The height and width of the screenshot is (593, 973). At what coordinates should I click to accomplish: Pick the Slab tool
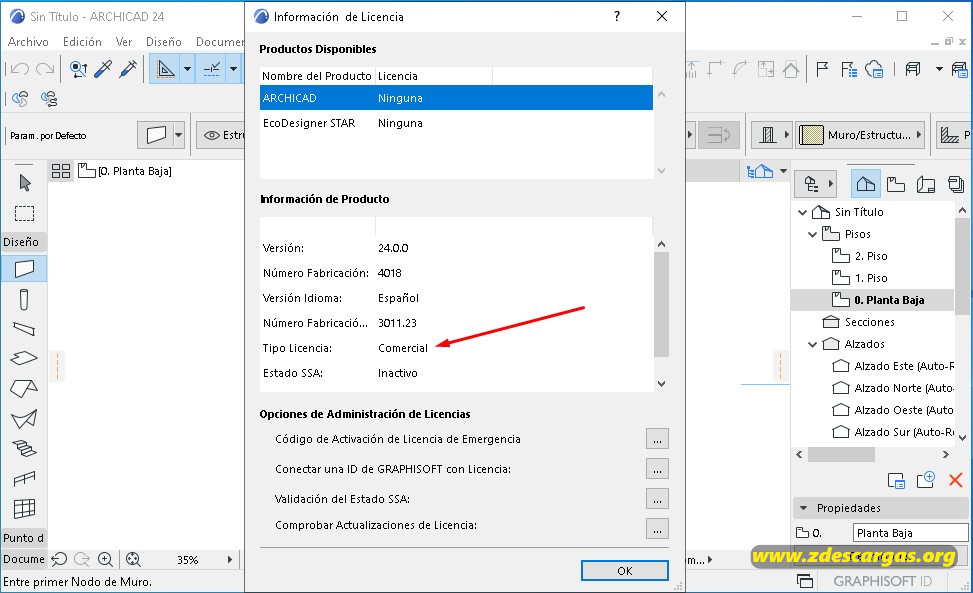point(24,359)
